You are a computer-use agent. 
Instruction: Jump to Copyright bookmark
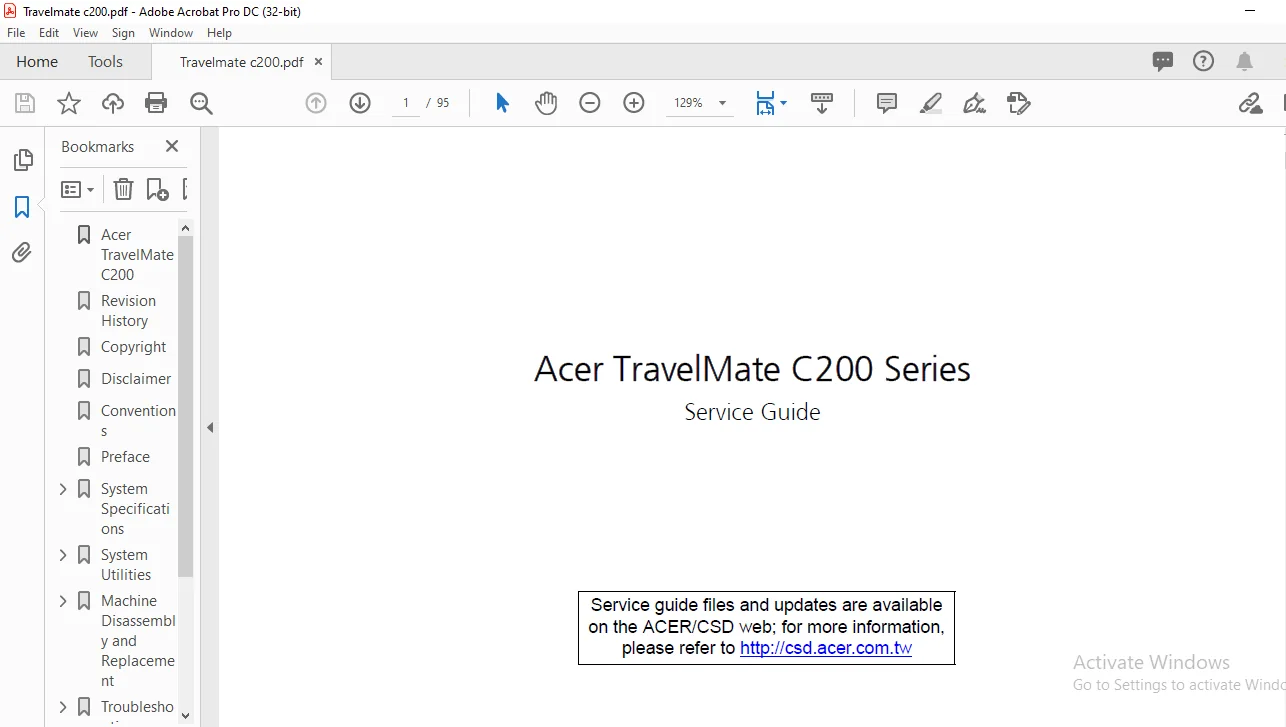pyautogui.click(x=133, y=347)
